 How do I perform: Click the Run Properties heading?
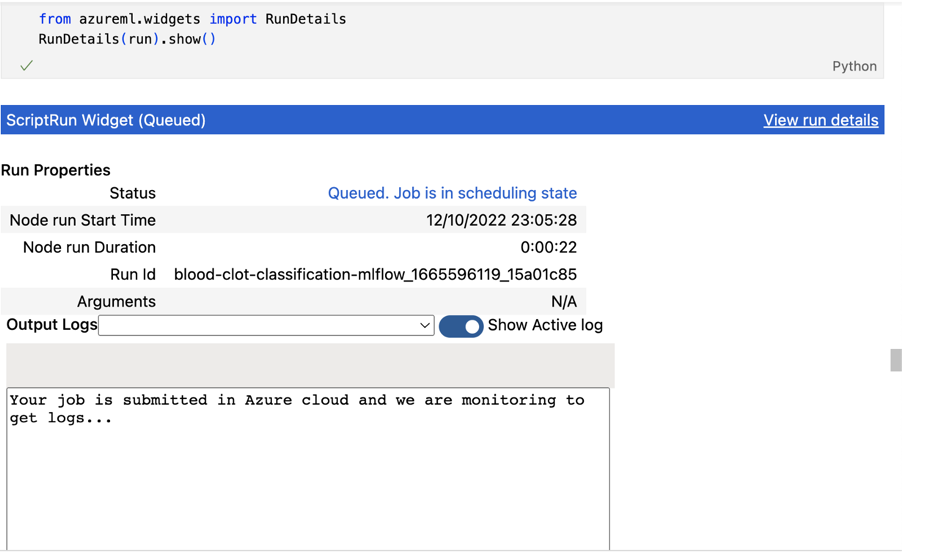click(x=56, y=170)
